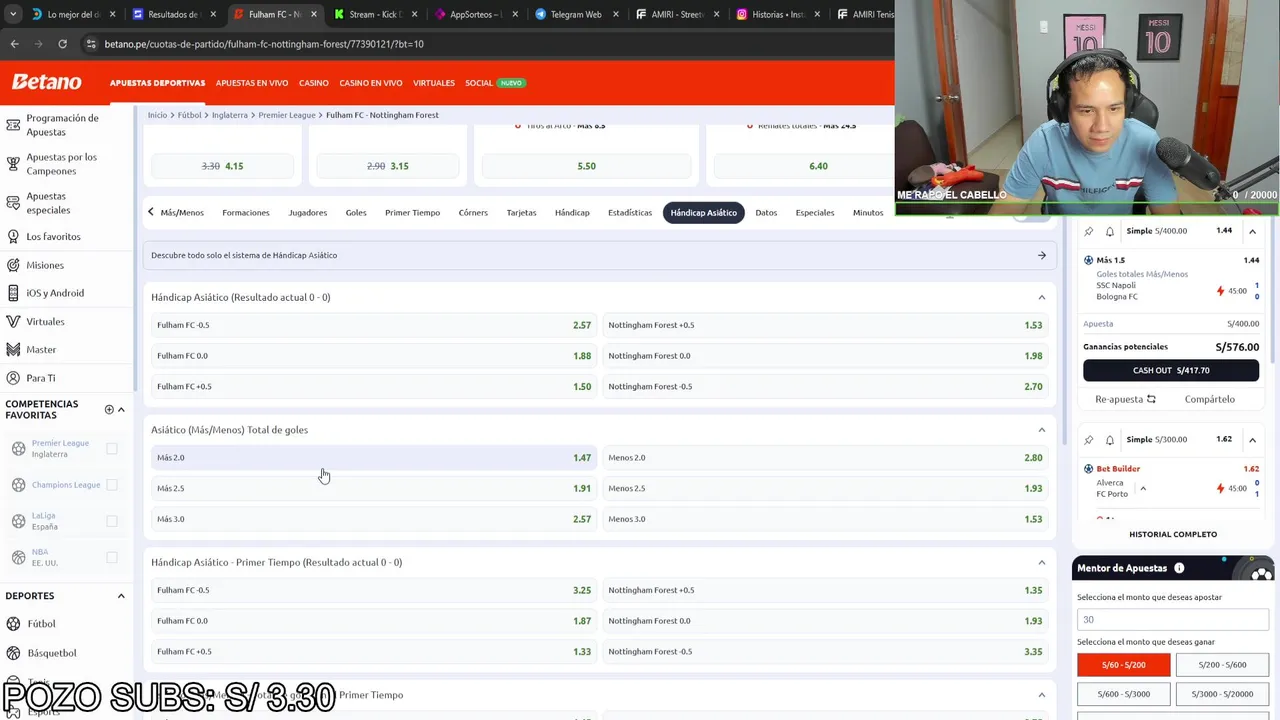Open Historial Completo
Screen dimensions: 1280x720
[x=1173, y=534]
